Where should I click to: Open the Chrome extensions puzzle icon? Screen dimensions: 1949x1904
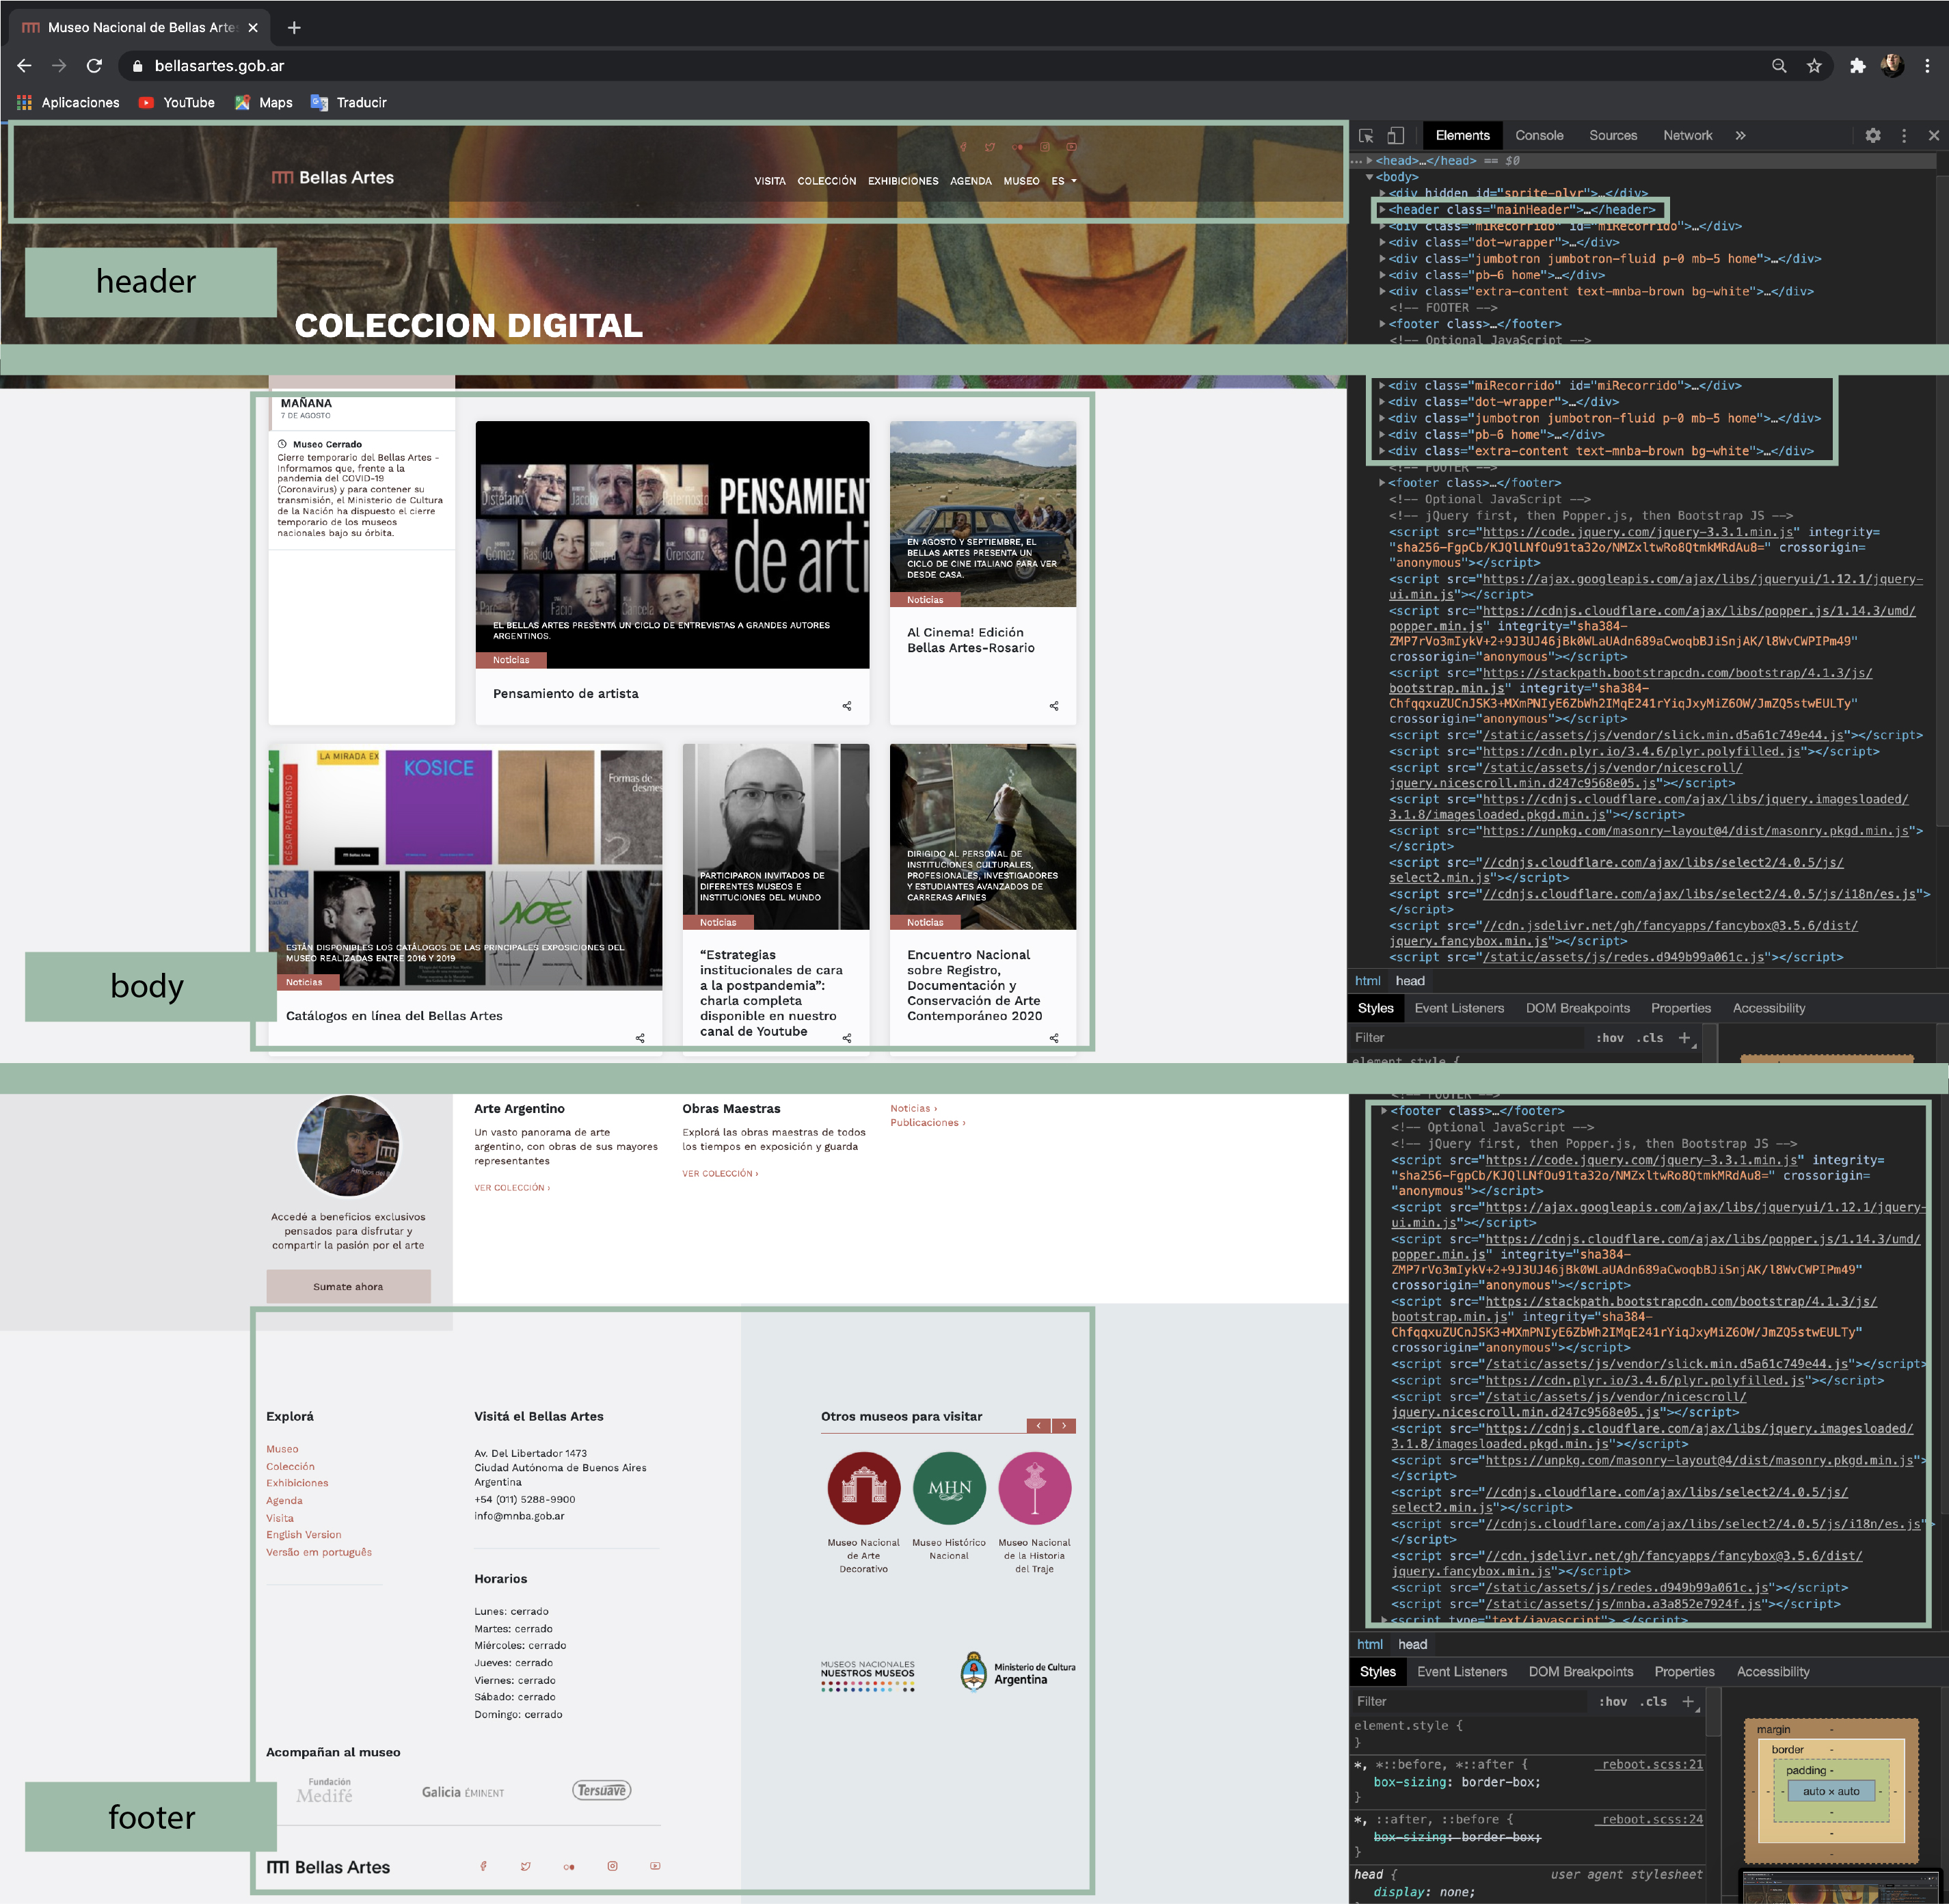pos(1857,66)
